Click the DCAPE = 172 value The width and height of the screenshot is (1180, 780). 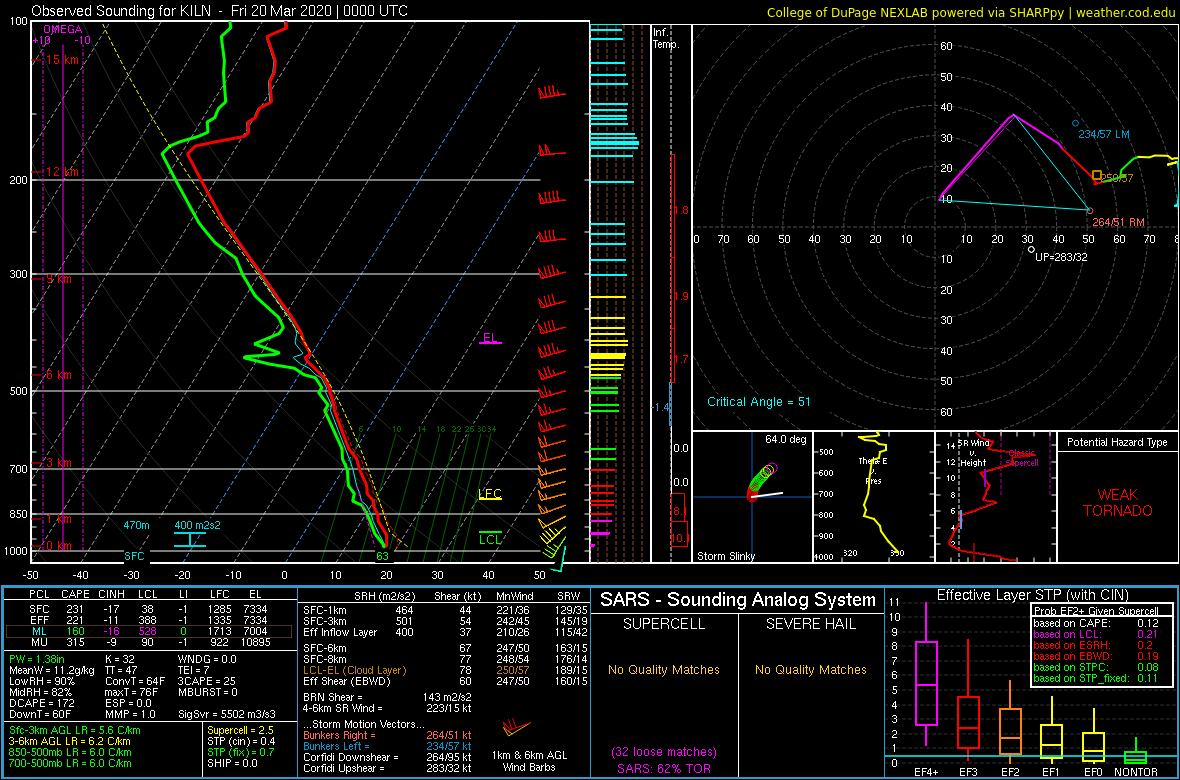pyautogui.click(x=41, y=702)
